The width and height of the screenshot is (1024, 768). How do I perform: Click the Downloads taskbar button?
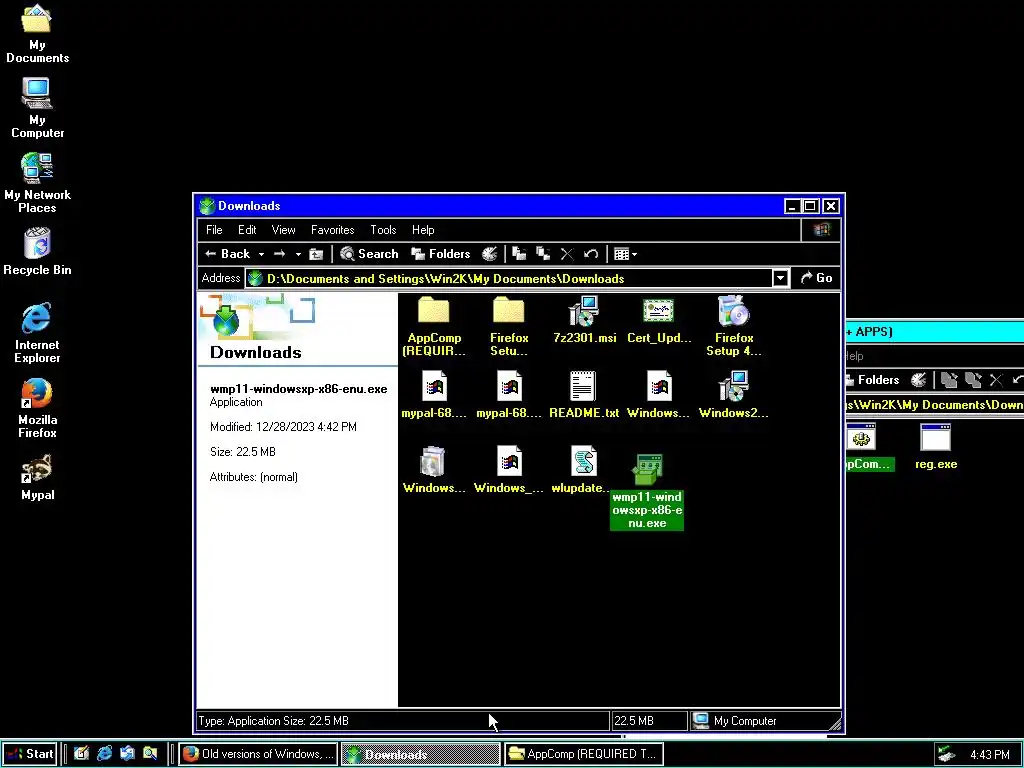(421, 754)
